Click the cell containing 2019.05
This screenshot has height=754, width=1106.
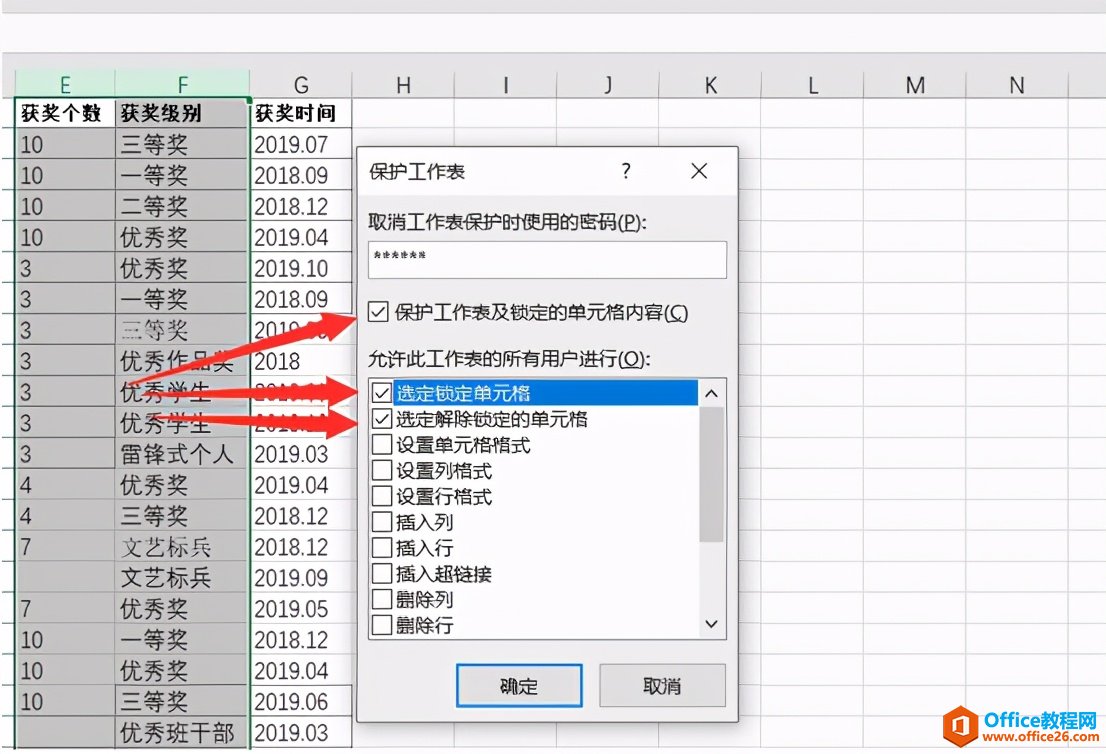tap(301, 609)
